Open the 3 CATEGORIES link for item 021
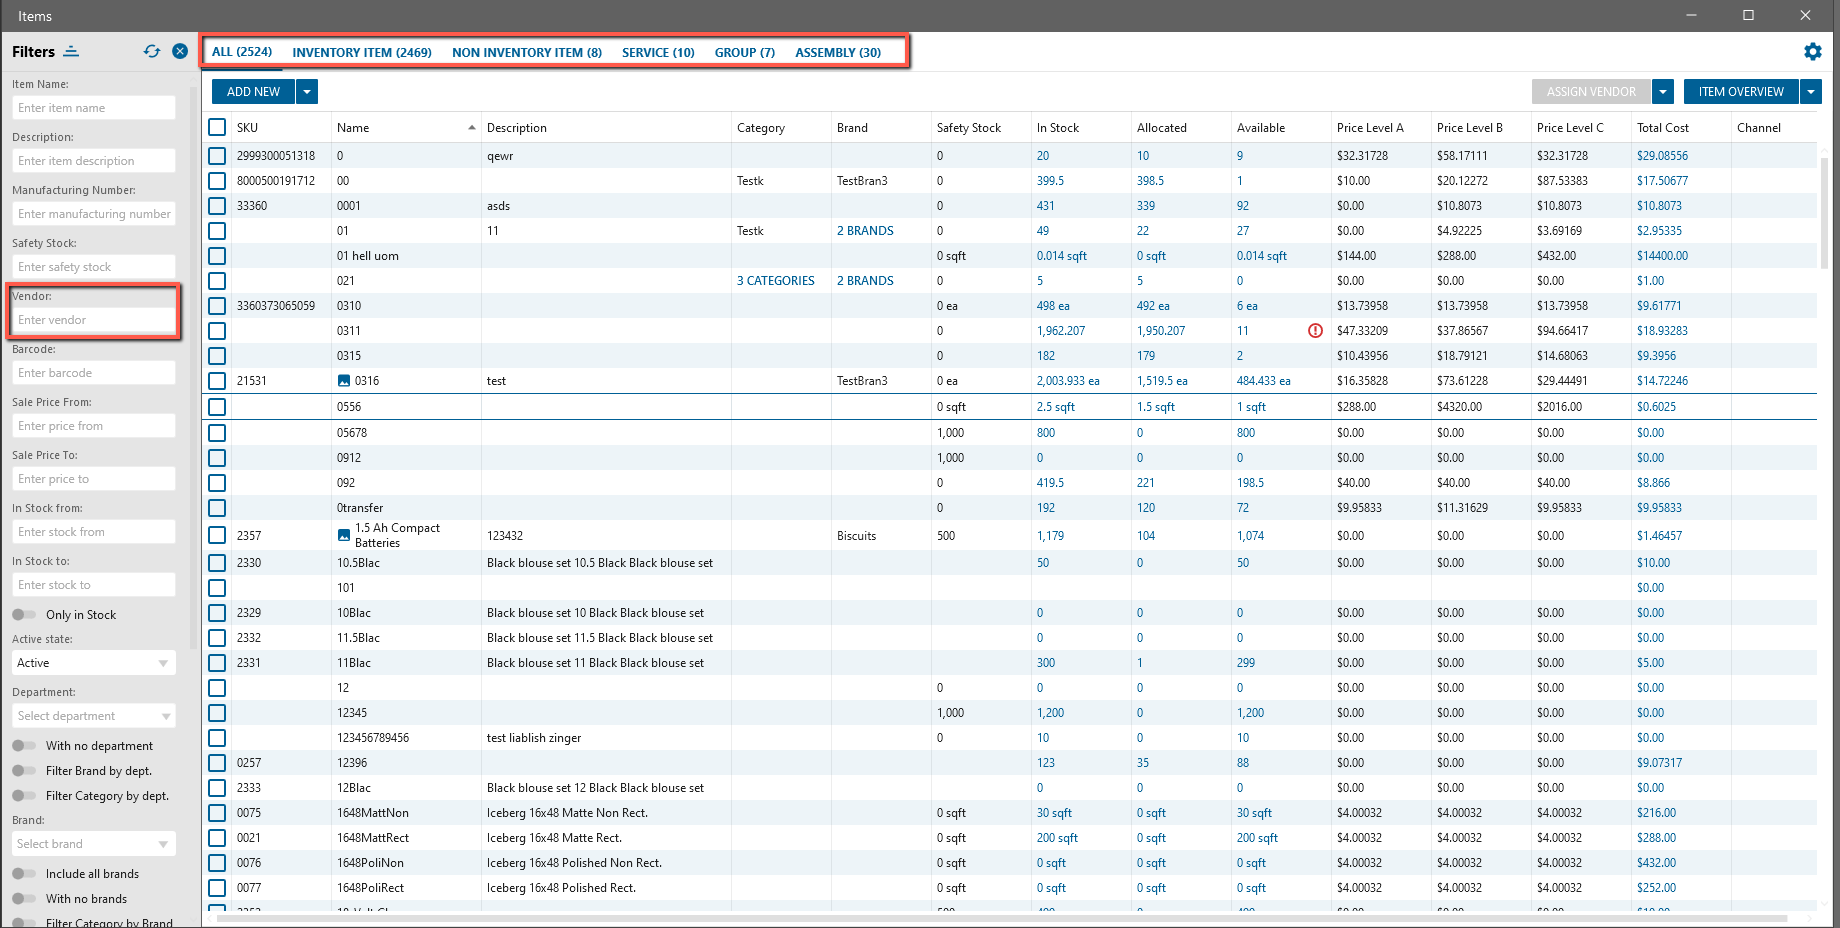Screen dimensions: 1840x928 point(776,281)
